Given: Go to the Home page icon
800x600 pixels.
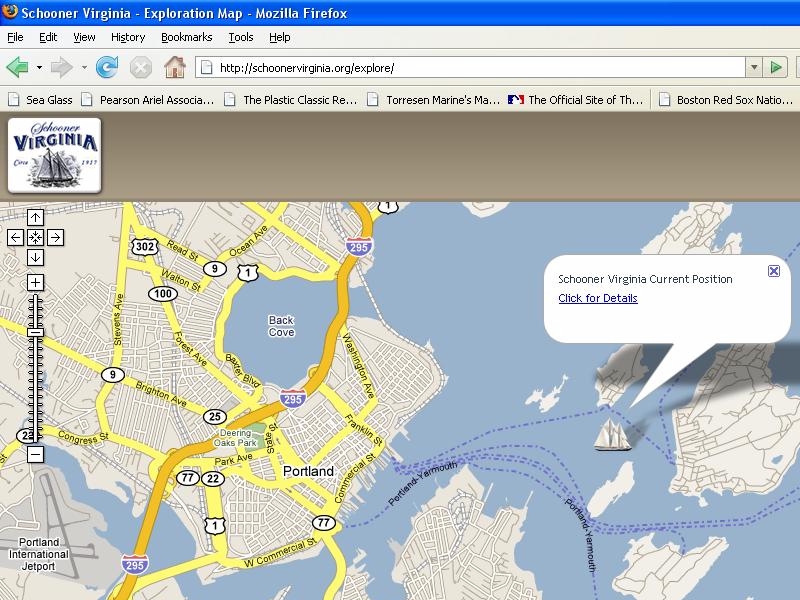Looking at the screenshot, I should 174,67.
